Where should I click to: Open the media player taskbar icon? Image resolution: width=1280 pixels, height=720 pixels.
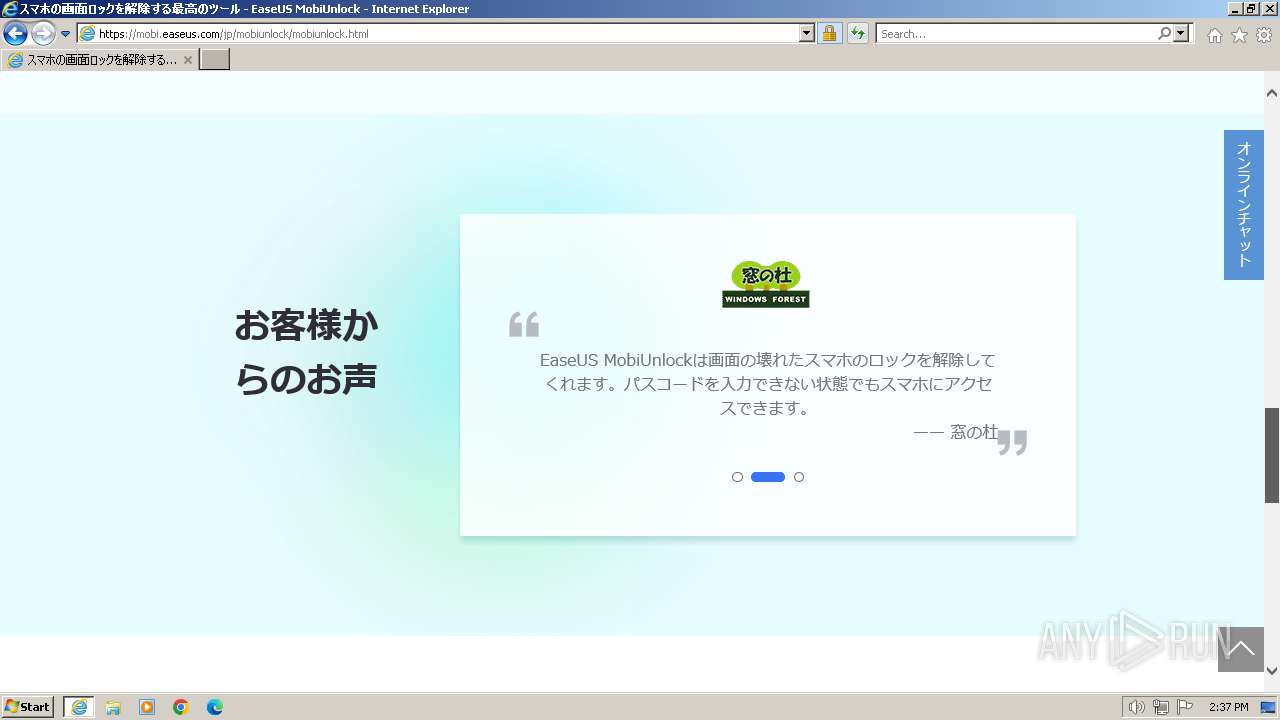click(147, 707)
